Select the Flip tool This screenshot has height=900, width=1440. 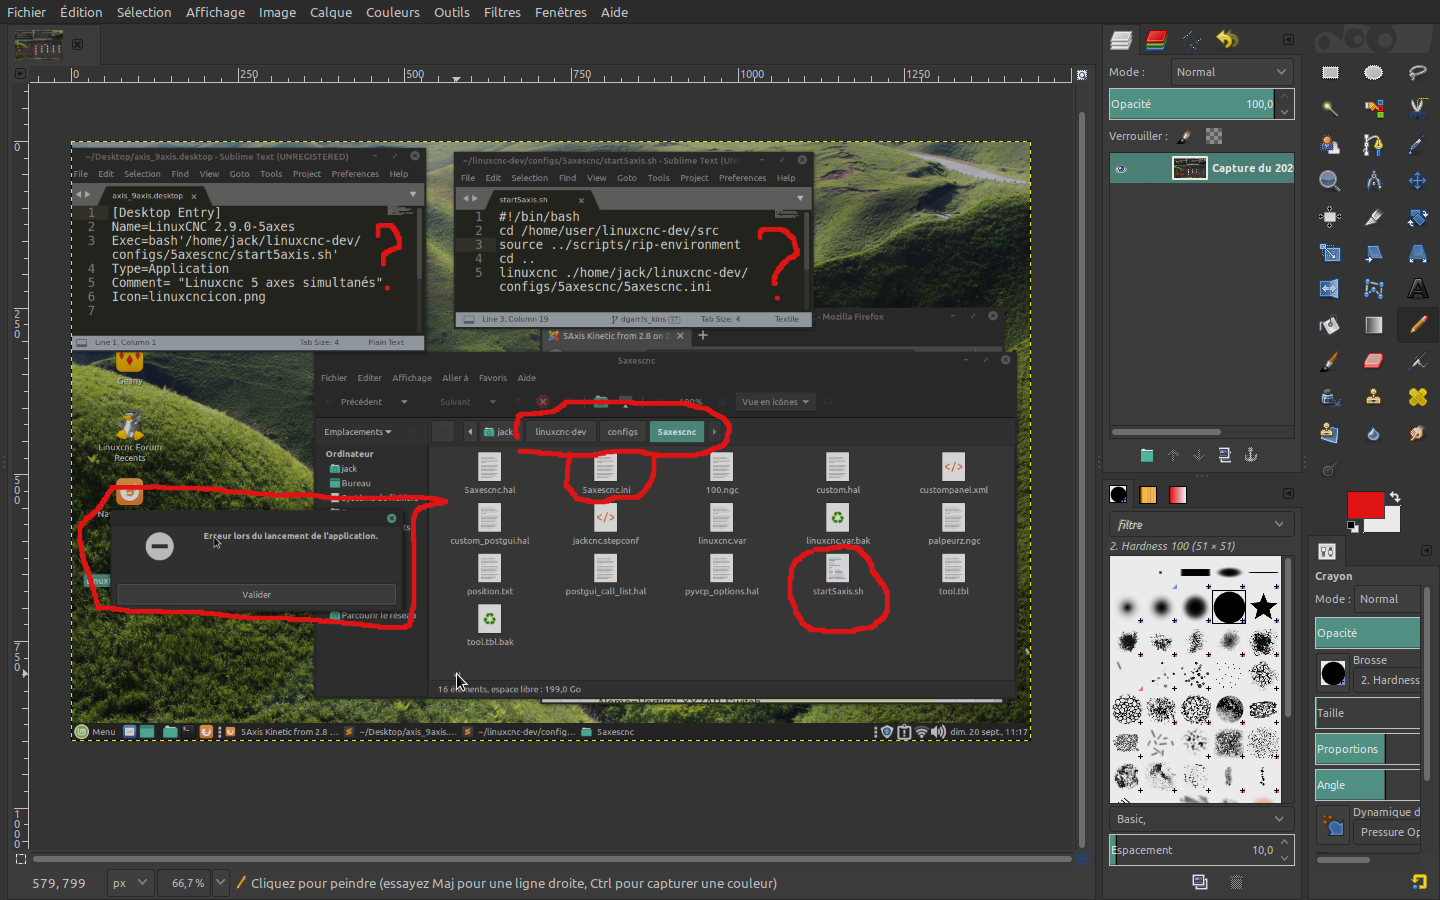pyautogui.click(x=1330, y=289)
